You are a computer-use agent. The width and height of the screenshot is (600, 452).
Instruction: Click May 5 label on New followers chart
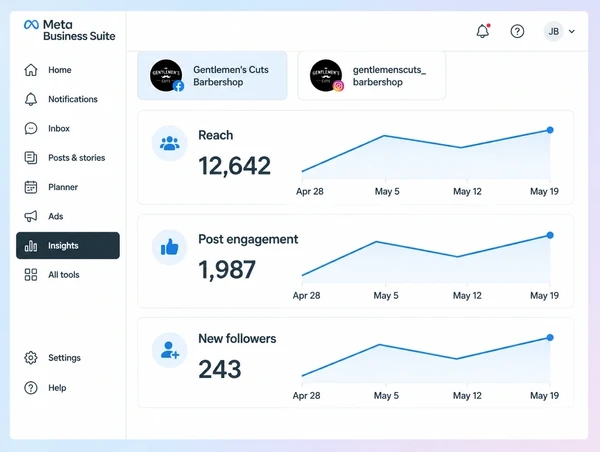pos(386,395)
